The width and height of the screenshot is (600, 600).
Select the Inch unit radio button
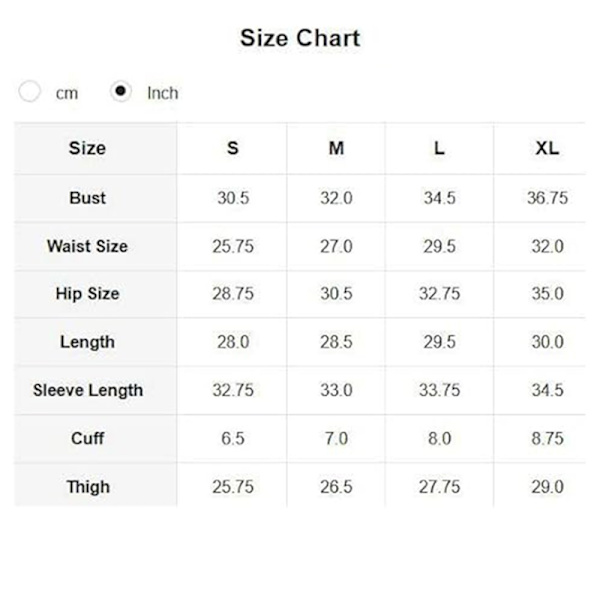pyautogui.click(x=121, y=92)
